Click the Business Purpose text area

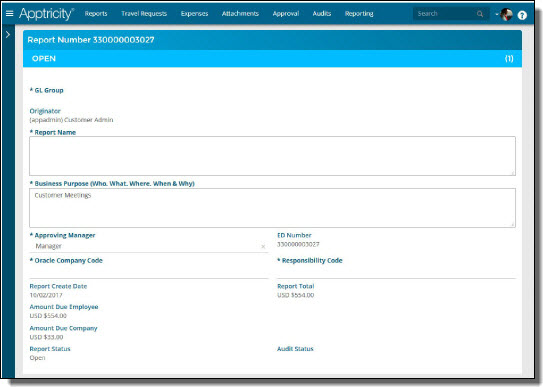pos(273,208)
